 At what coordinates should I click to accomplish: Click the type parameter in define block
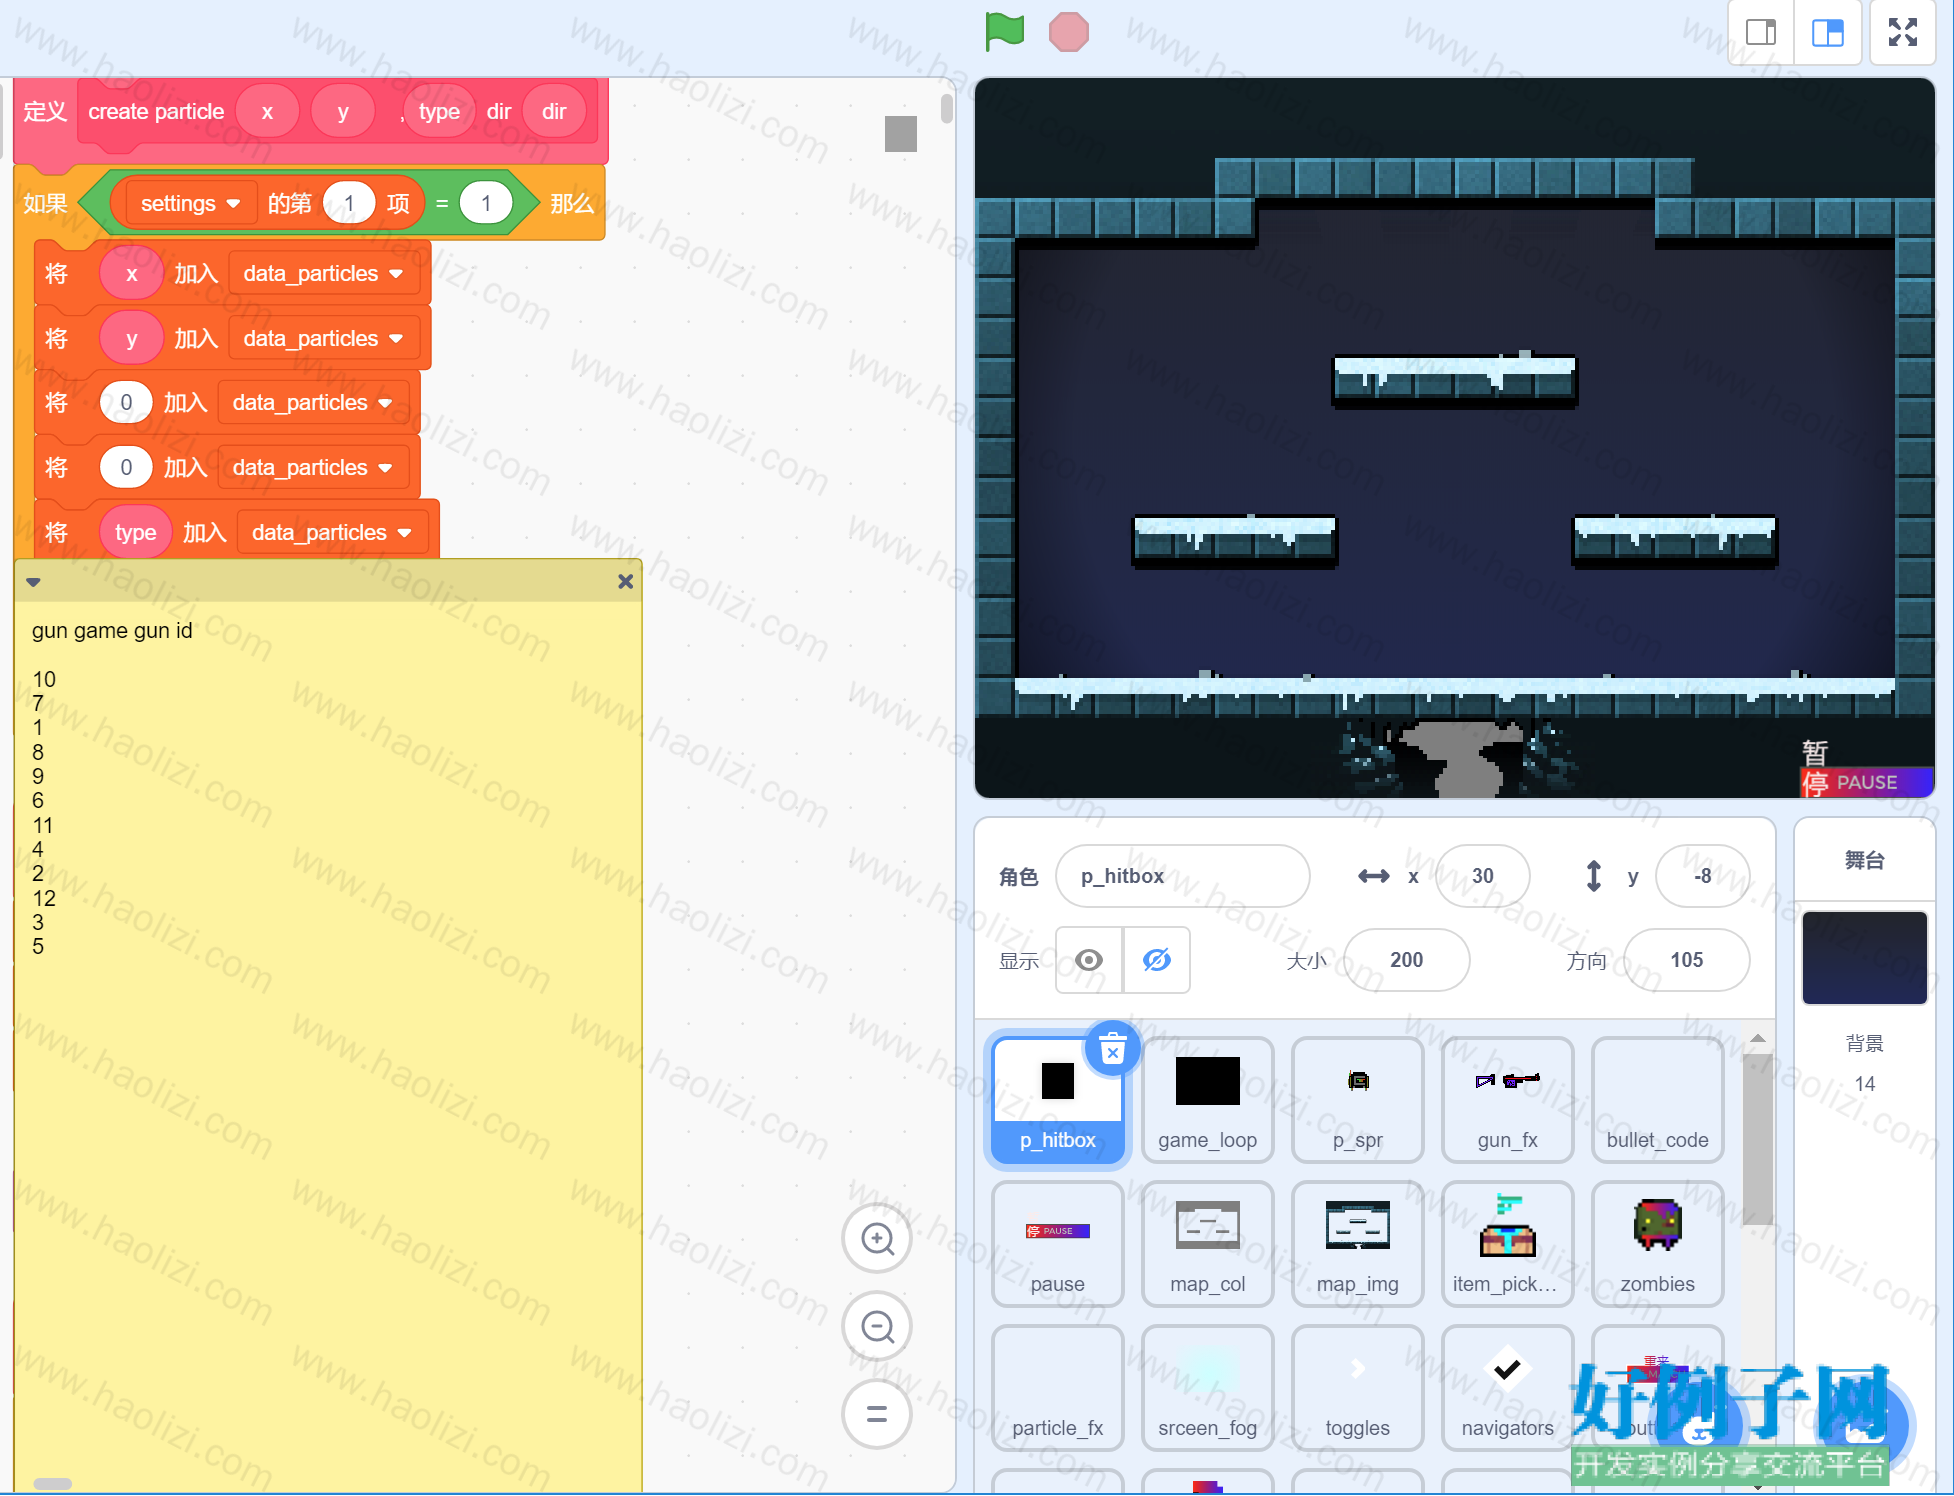pos(439,112)
